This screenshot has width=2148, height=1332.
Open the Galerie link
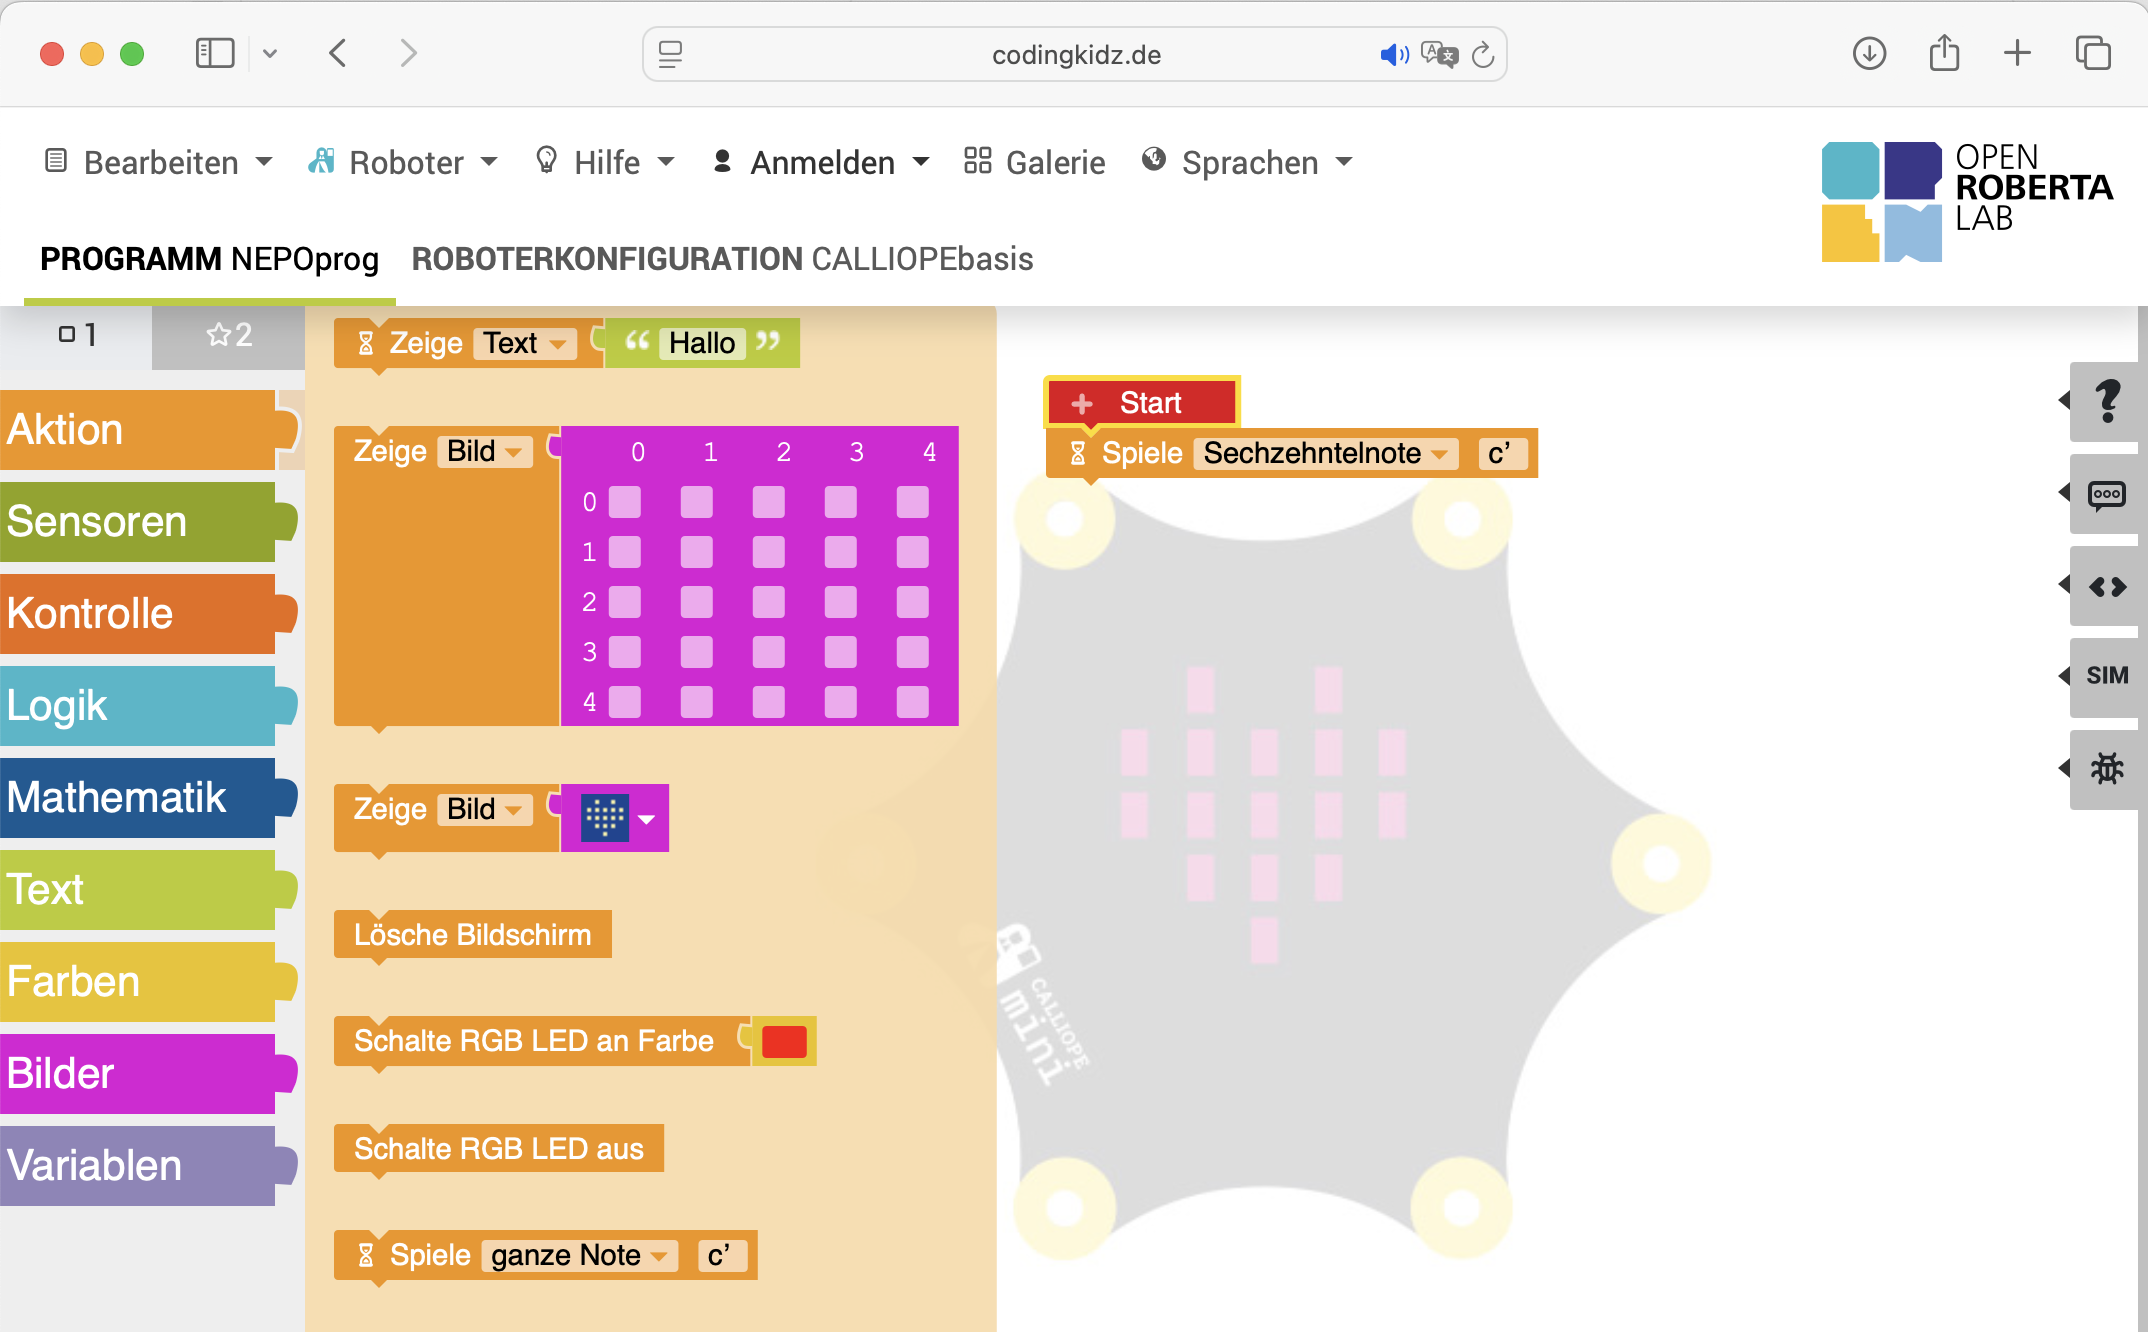click(x=1034, y=162)
